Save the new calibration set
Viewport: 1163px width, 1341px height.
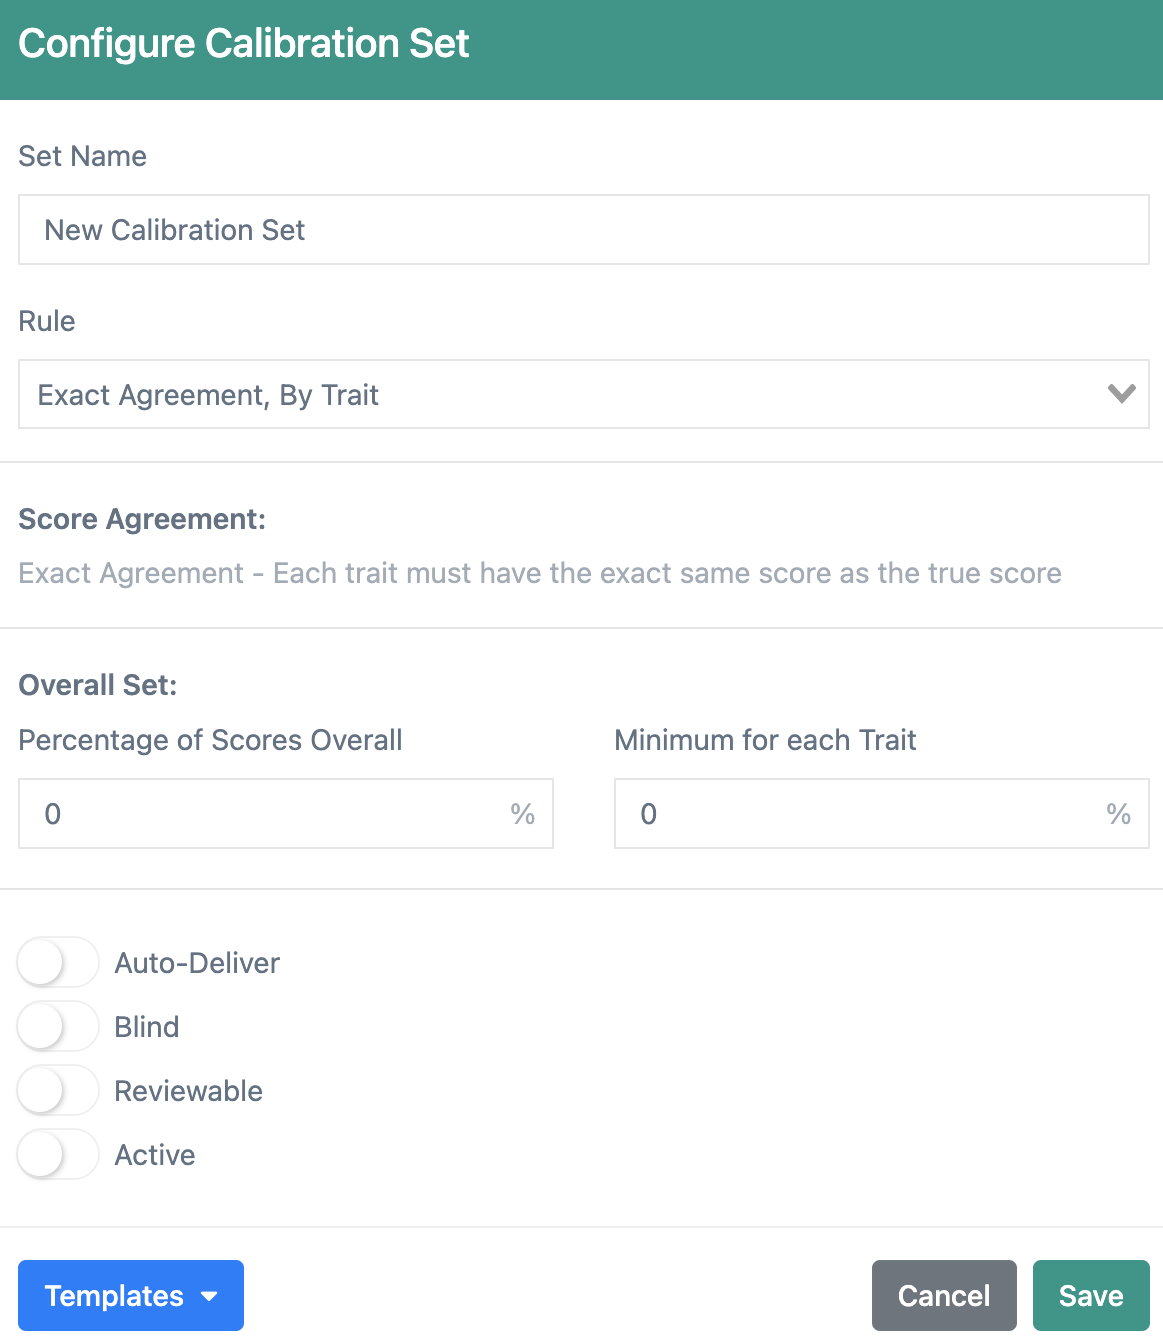[1090, 1295]
